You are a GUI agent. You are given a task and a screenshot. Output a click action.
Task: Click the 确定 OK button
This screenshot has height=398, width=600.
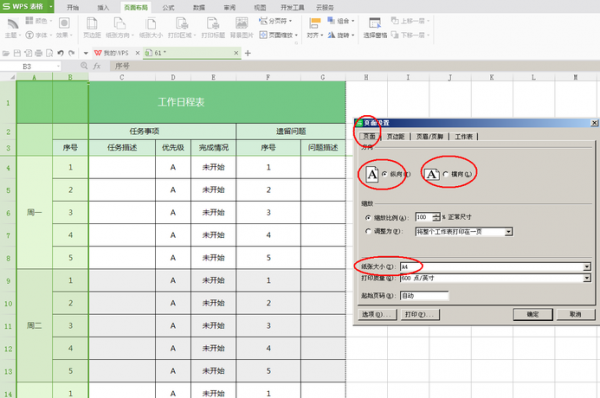pos(533,314)
